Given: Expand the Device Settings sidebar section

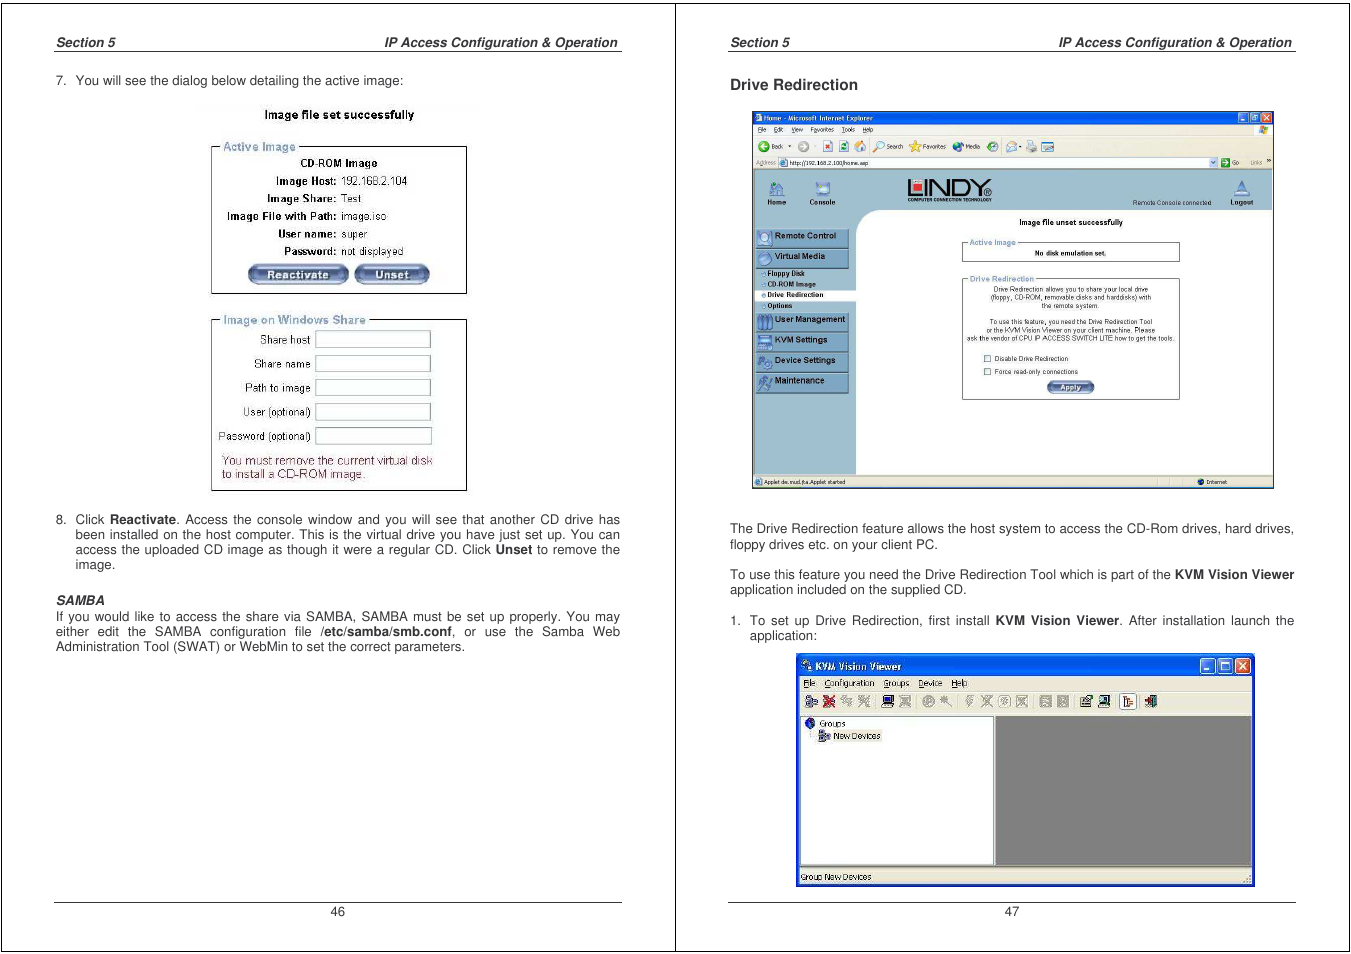Looking at the screenshot, I should pyautogui.click(x=802, y=361).
